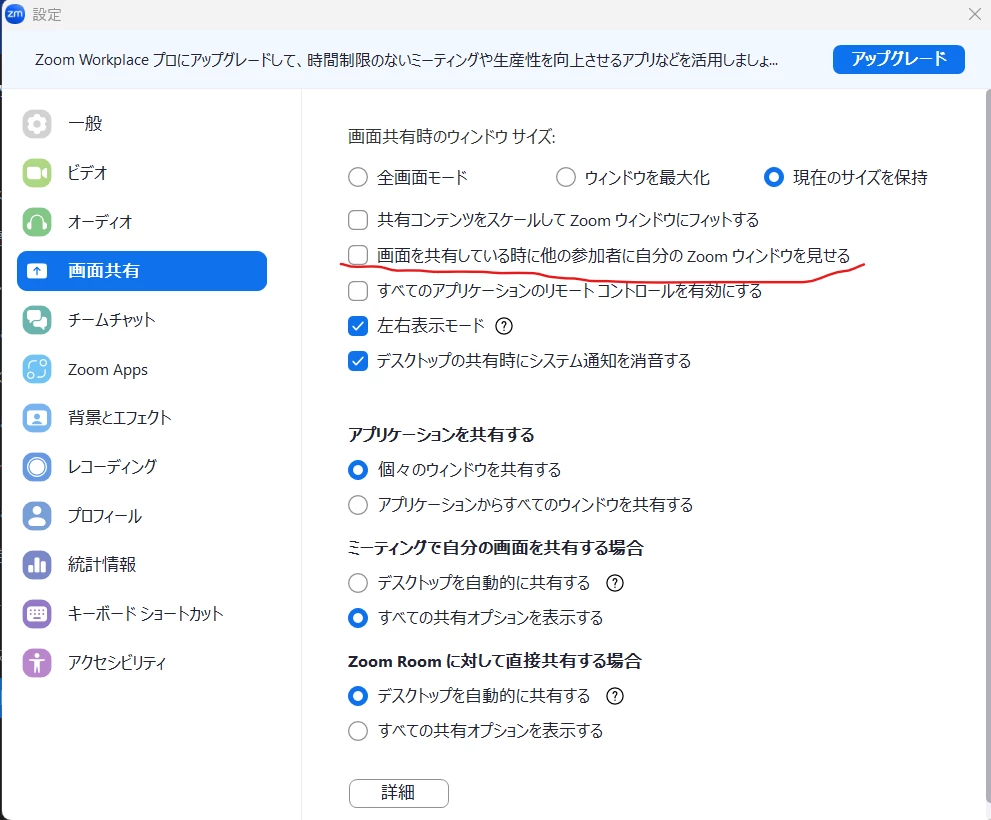Click the 背景とエフェクト person icon
The image size is (991, 820).
point(37,418)
